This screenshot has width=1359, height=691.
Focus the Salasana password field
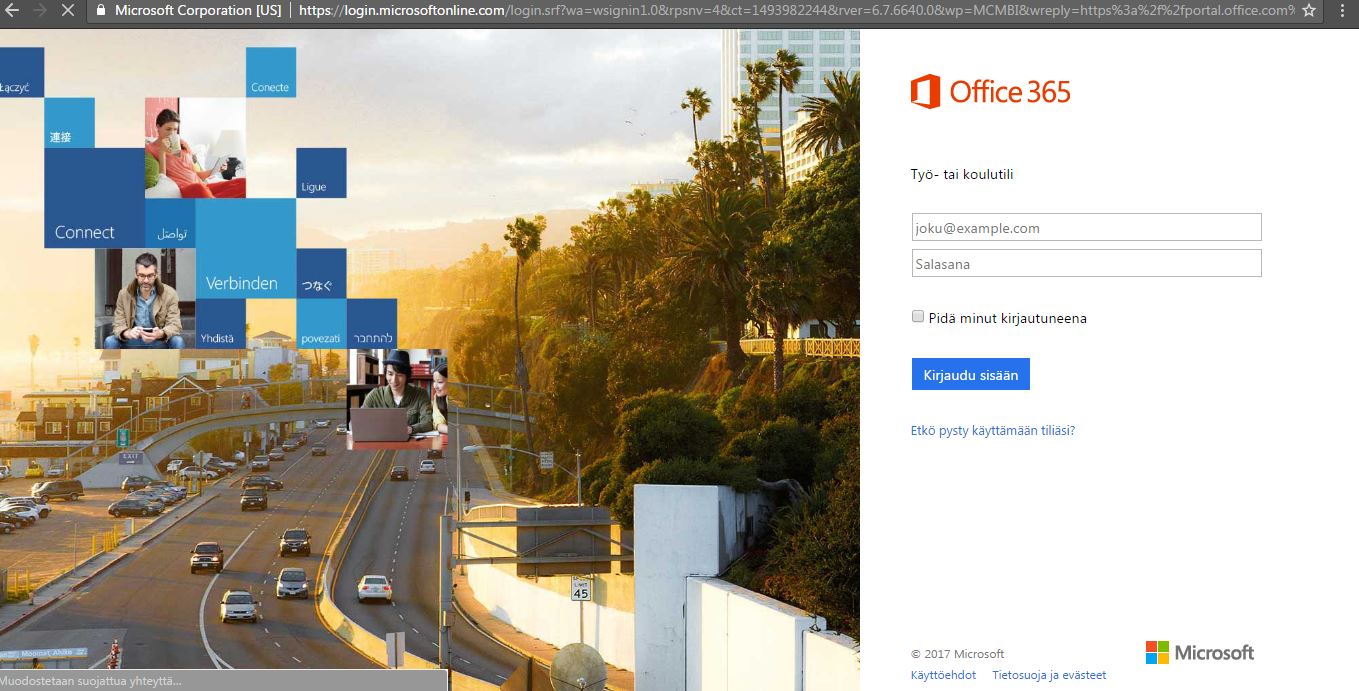[x=1086, y=264]
